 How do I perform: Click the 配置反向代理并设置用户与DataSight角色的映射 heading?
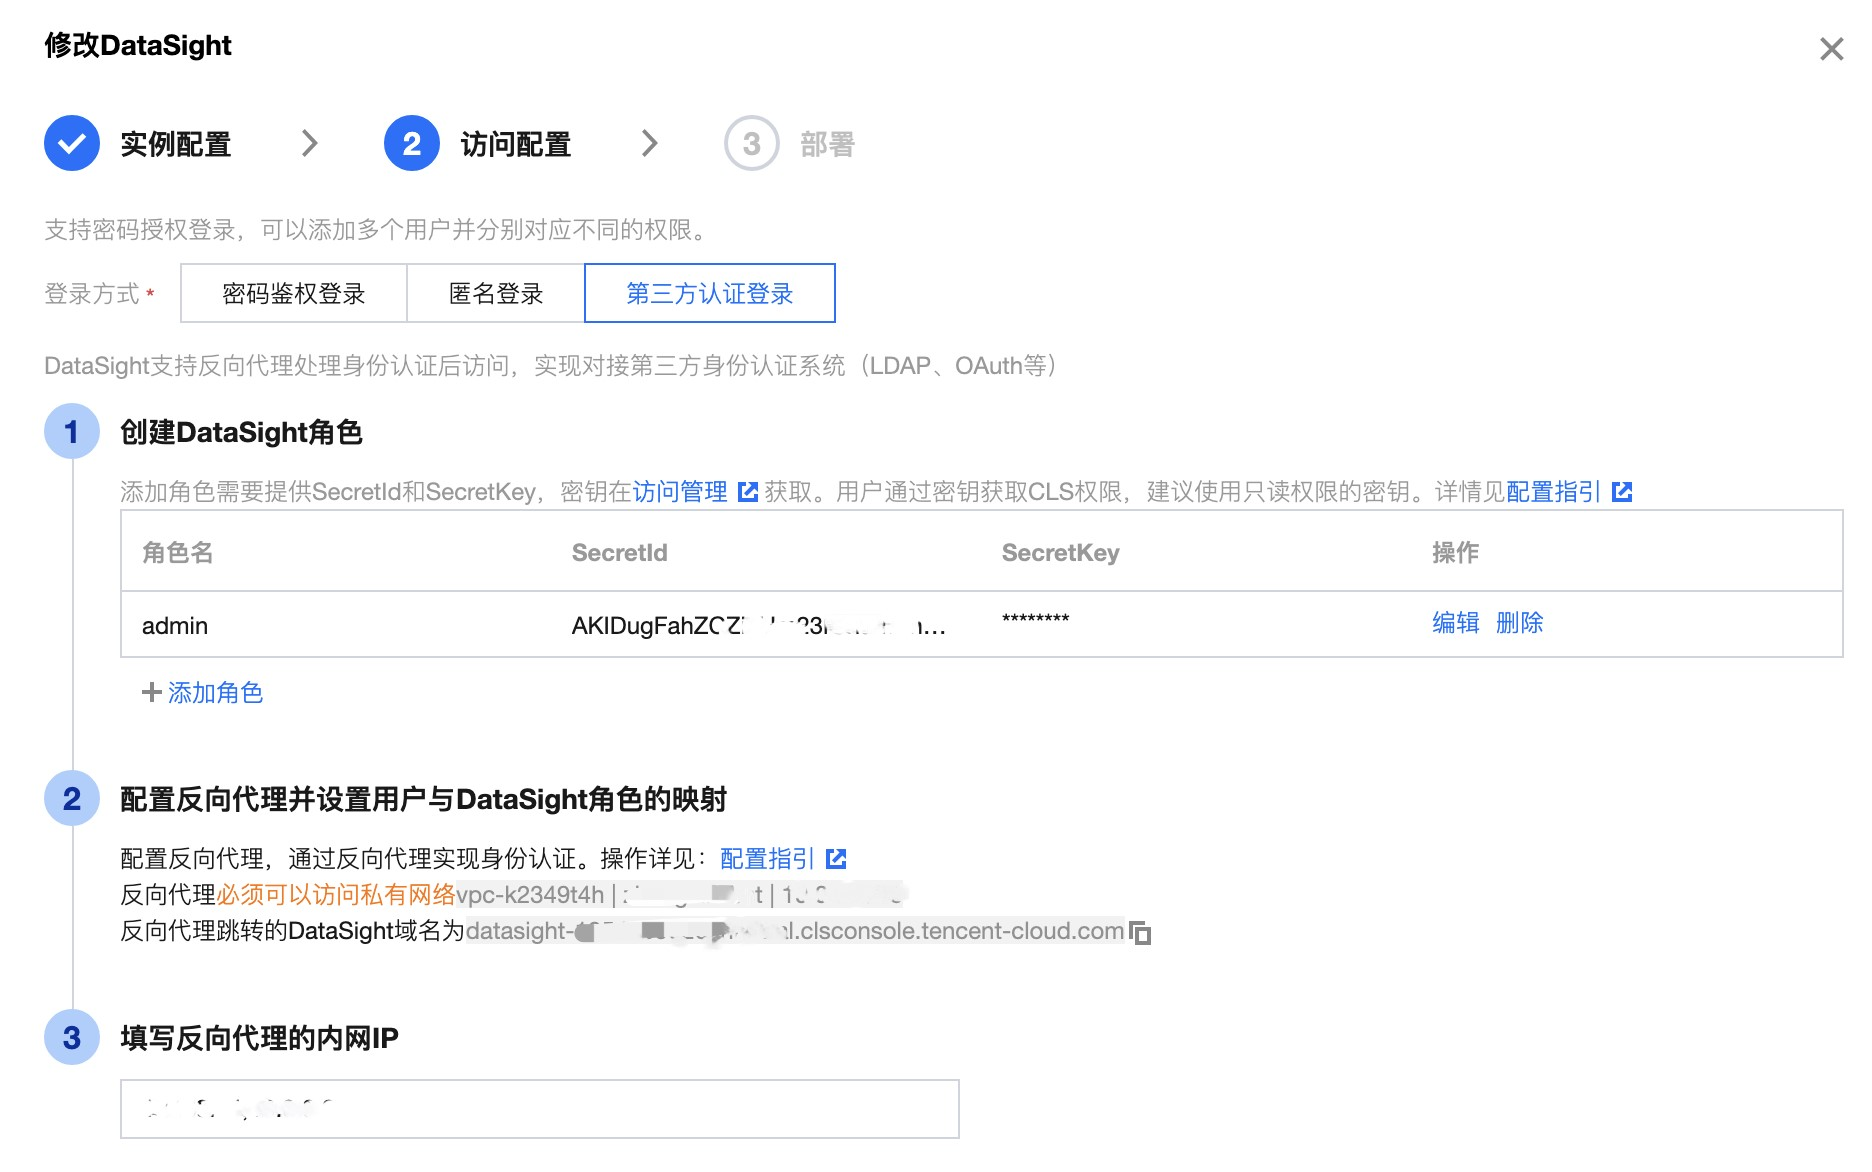coord(424,799)
